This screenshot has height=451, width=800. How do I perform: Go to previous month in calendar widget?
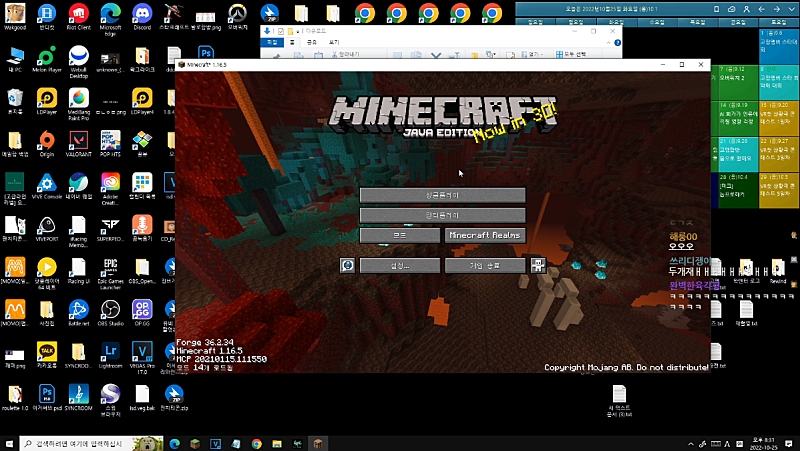pos(761,9)
